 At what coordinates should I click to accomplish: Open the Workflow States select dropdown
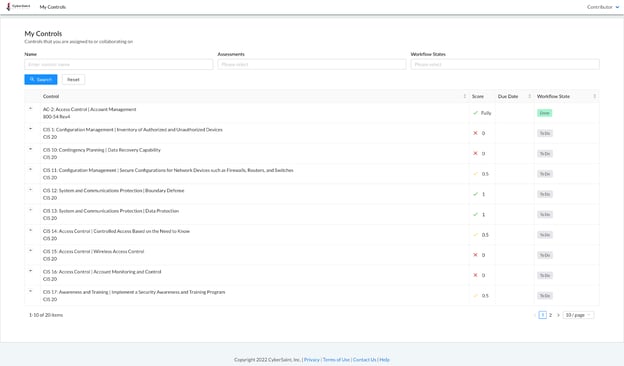[505, 64]
